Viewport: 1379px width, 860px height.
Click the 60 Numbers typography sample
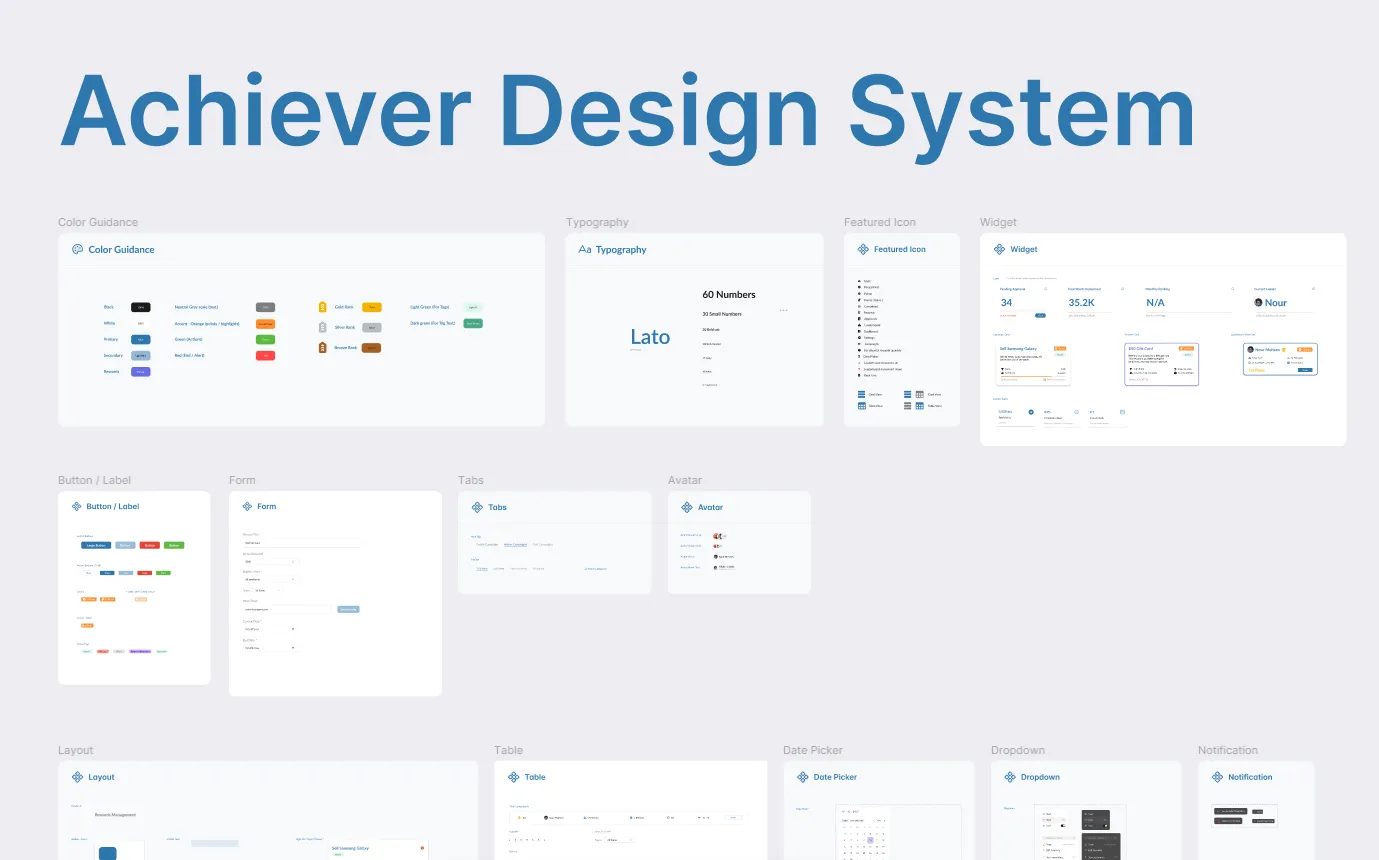coord(729,295)
